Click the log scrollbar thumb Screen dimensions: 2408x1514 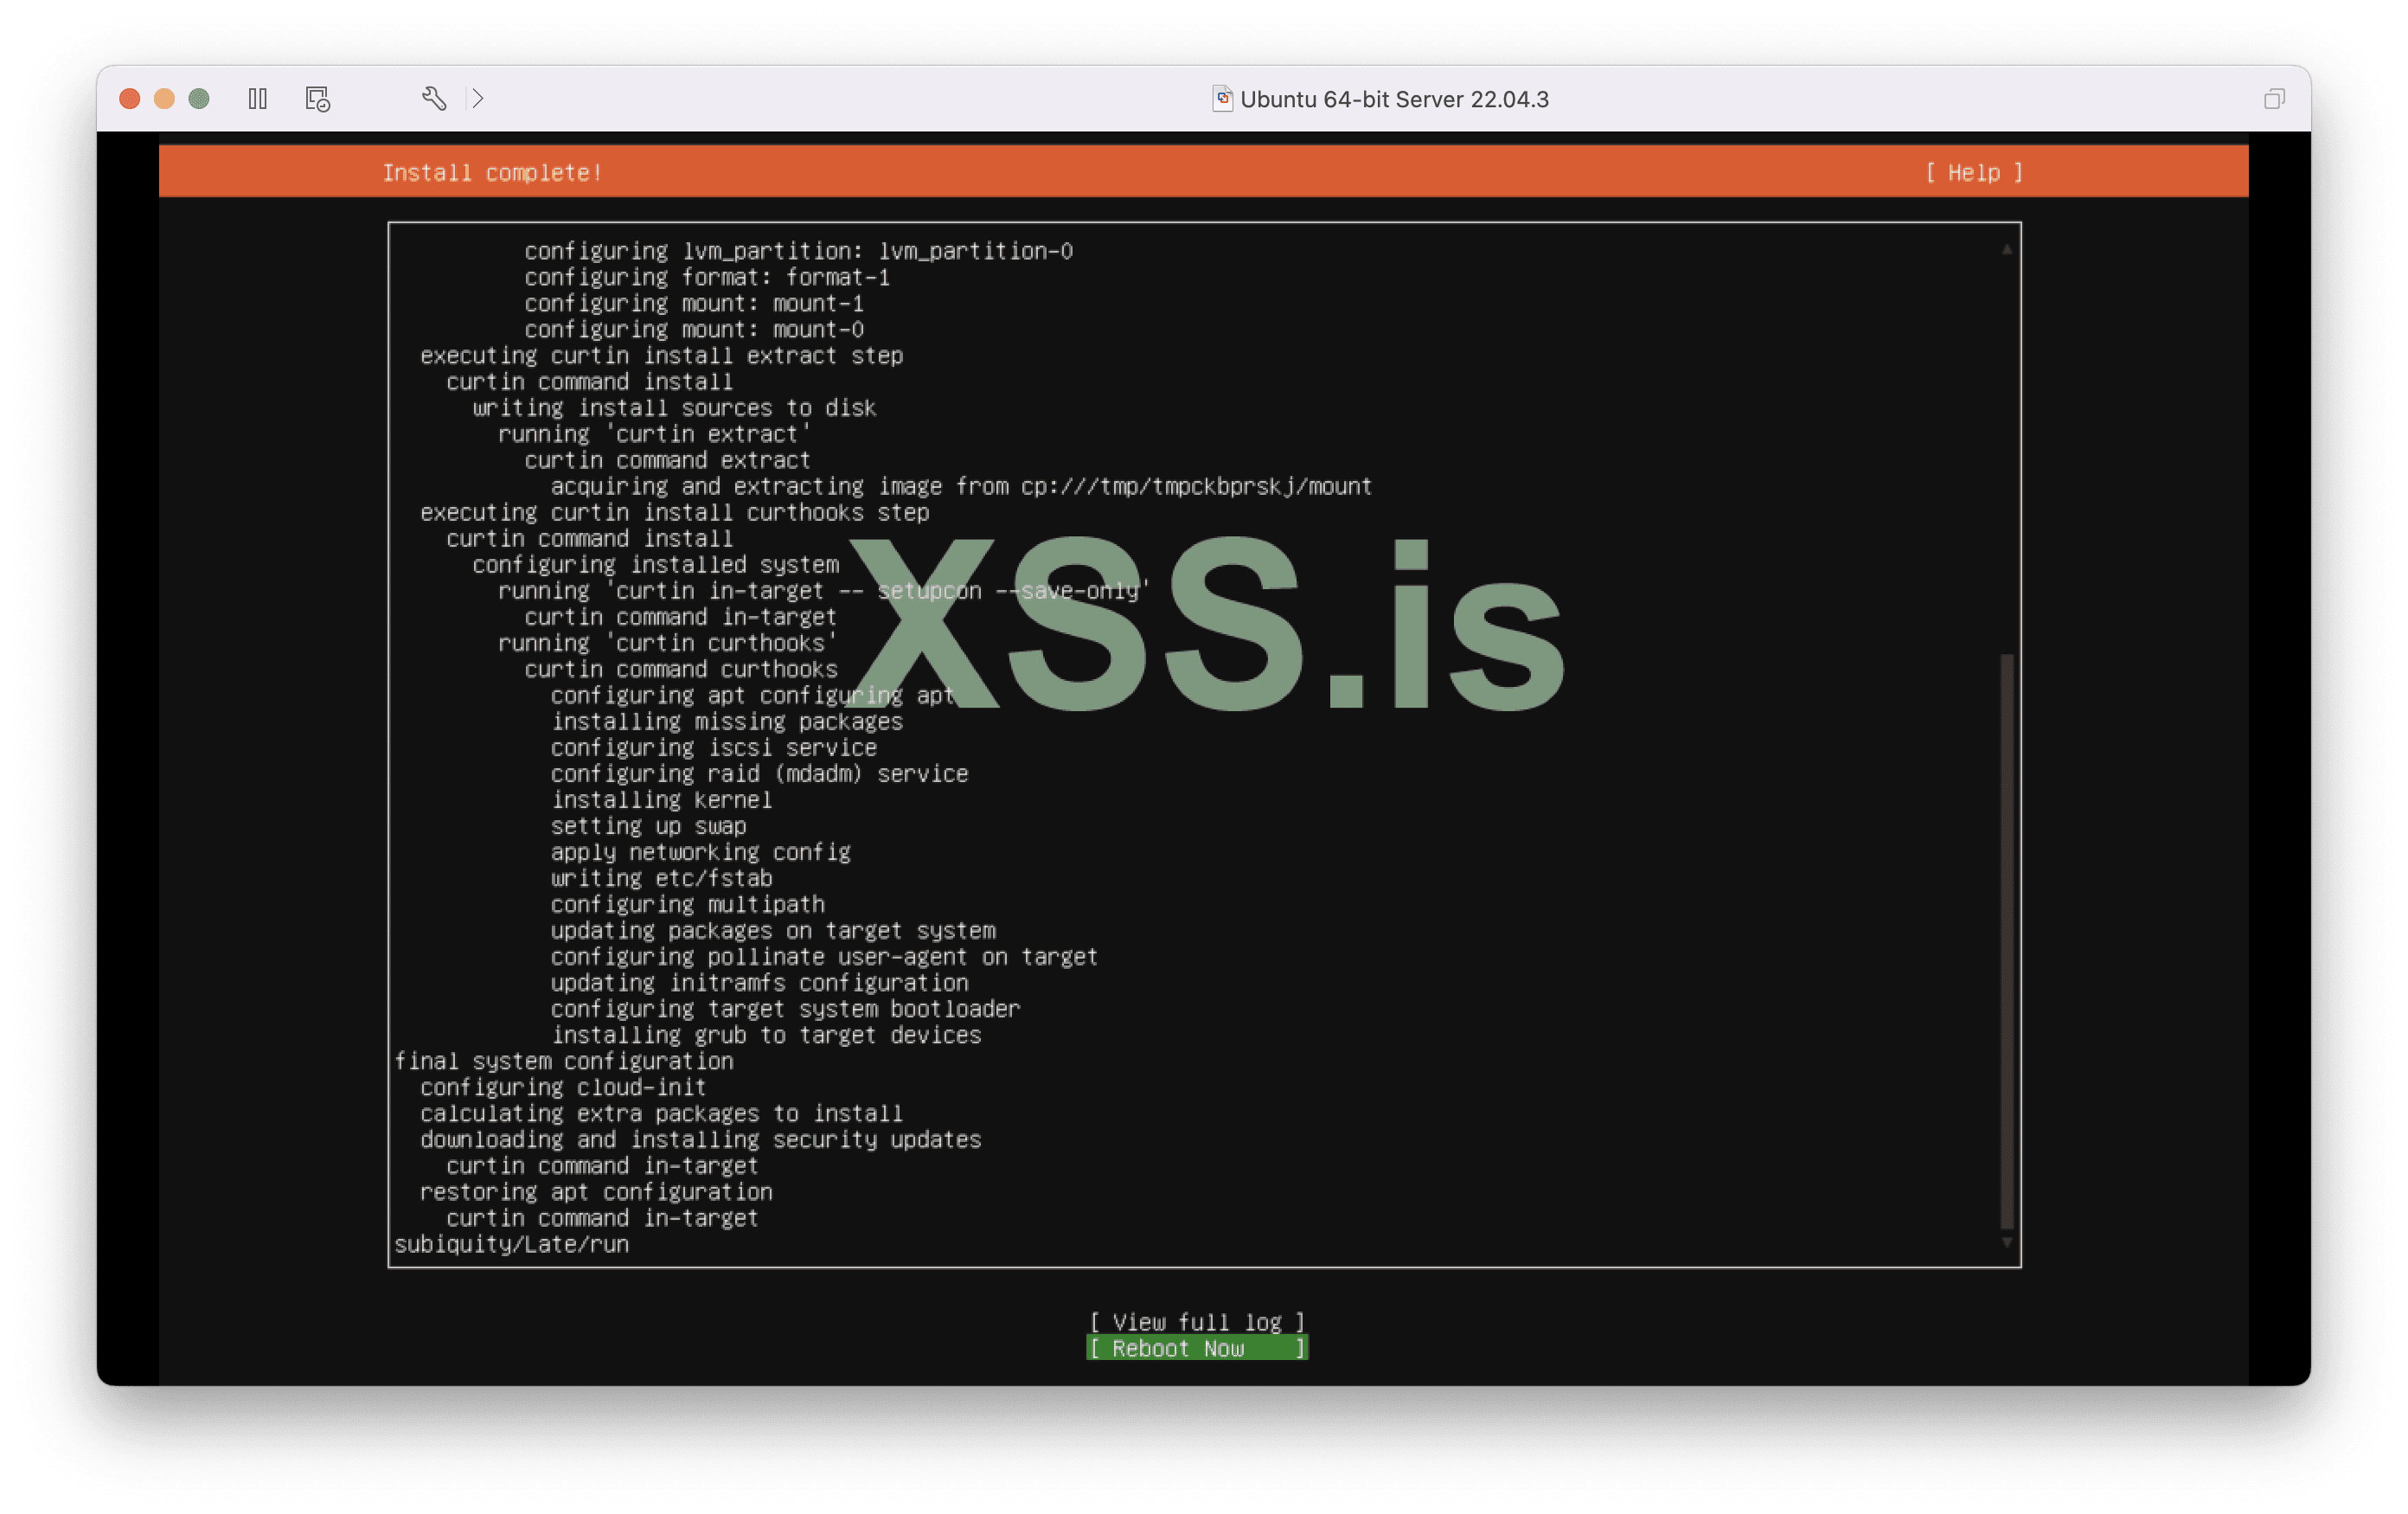(x=2006, y=940)
